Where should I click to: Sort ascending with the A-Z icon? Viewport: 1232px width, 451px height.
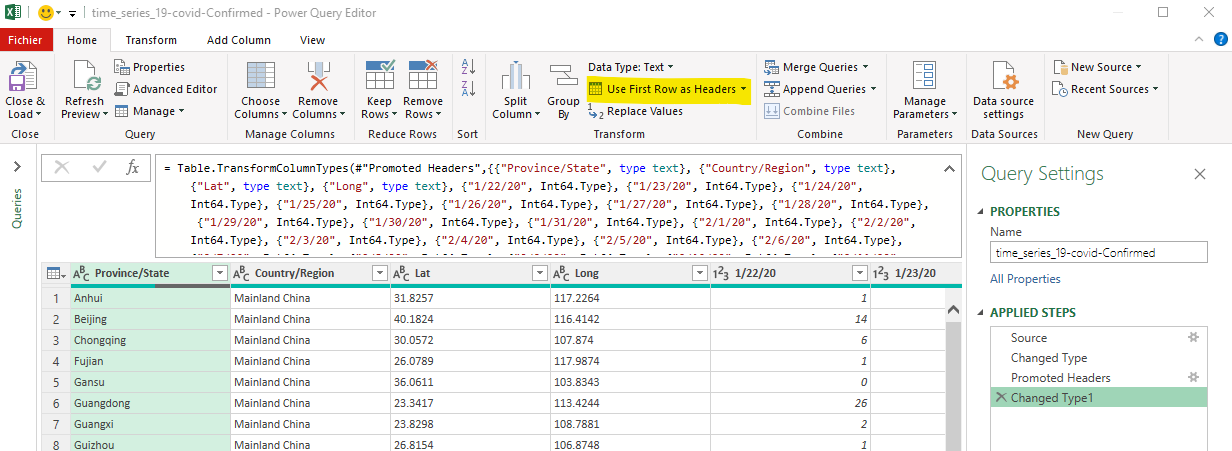tap(468, 67)
